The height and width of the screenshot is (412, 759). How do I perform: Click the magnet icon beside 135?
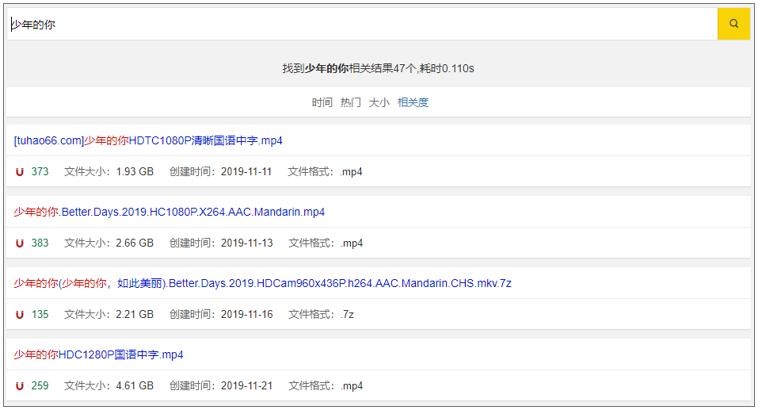19,315
